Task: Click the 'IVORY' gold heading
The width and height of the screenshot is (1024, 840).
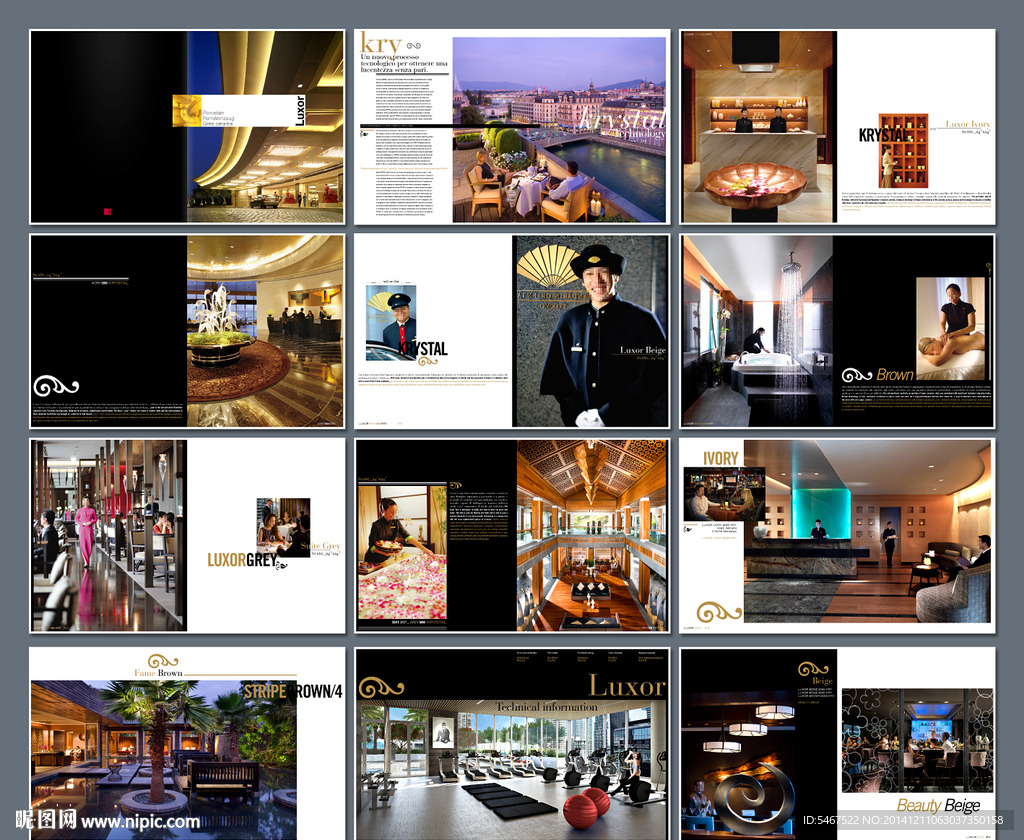Action: [720, 459]
